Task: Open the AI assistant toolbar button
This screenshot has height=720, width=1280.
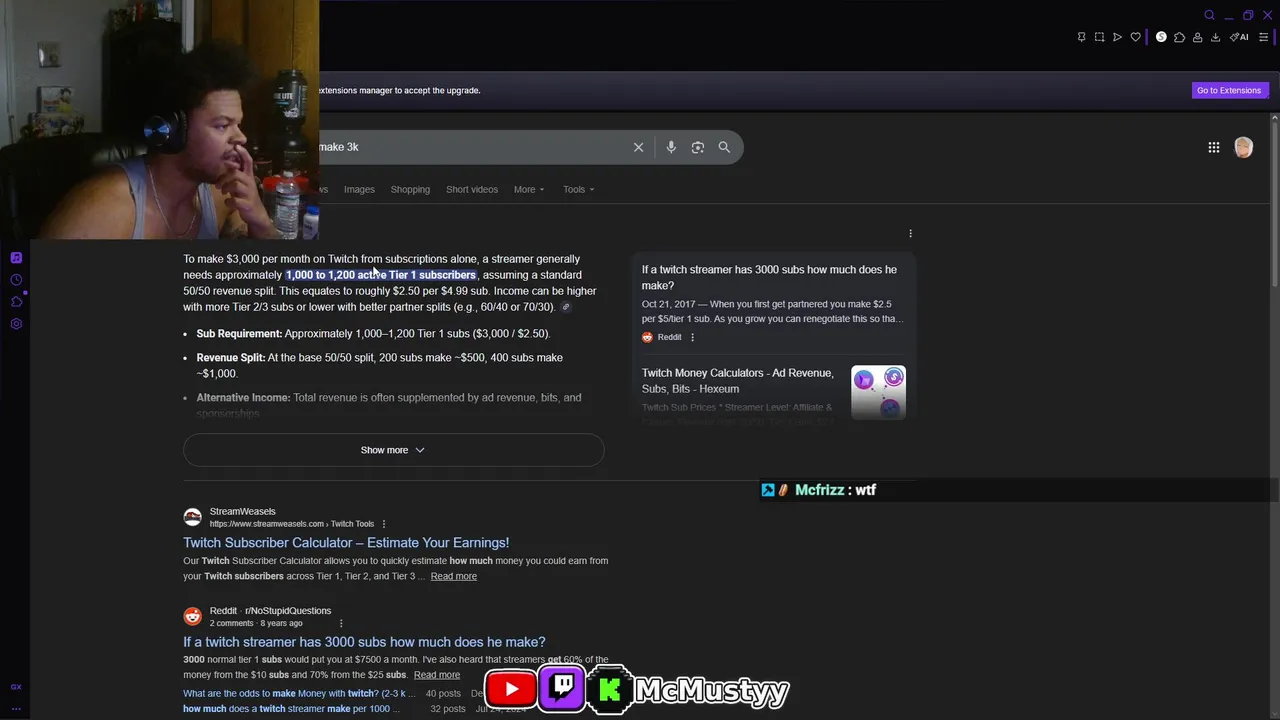Action: click(x=1239, y=37)
